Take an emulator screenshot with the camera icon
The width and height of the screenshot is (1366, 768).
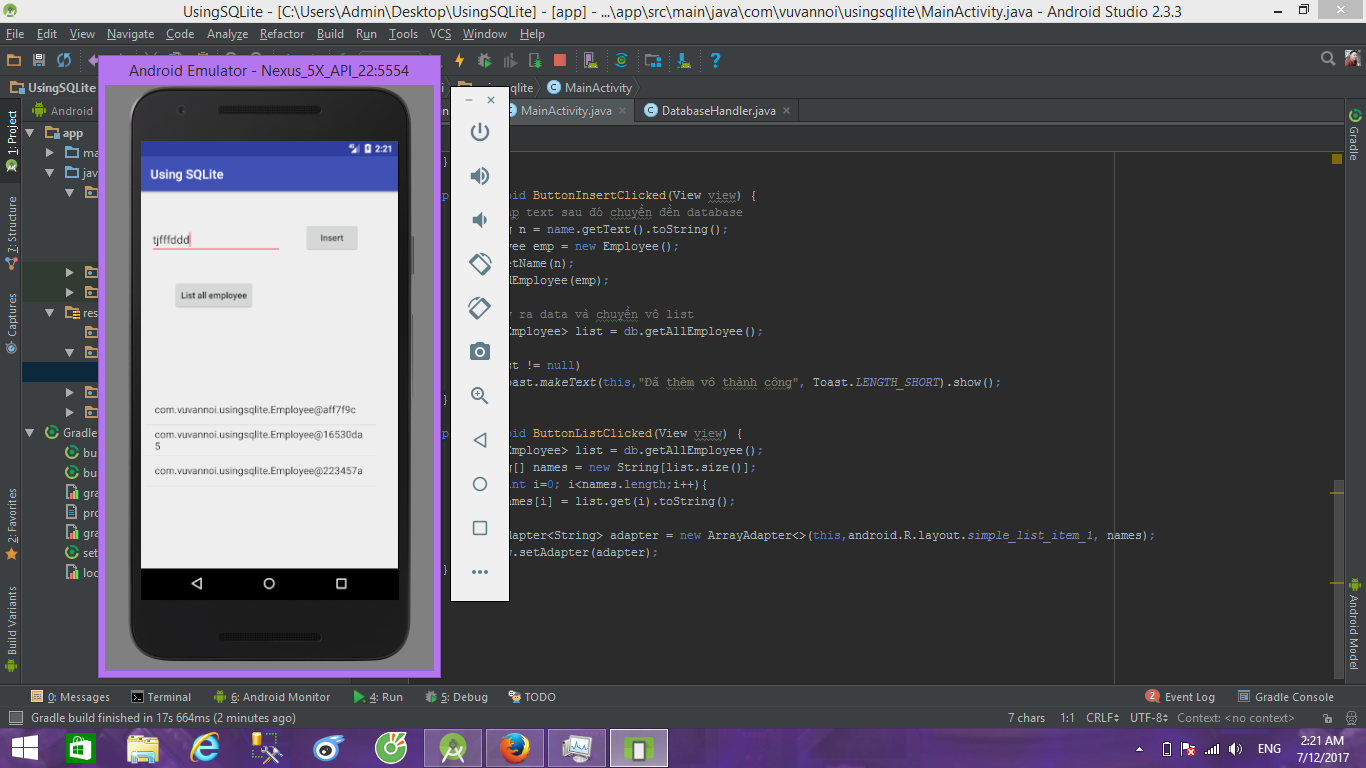pos(480,351)
